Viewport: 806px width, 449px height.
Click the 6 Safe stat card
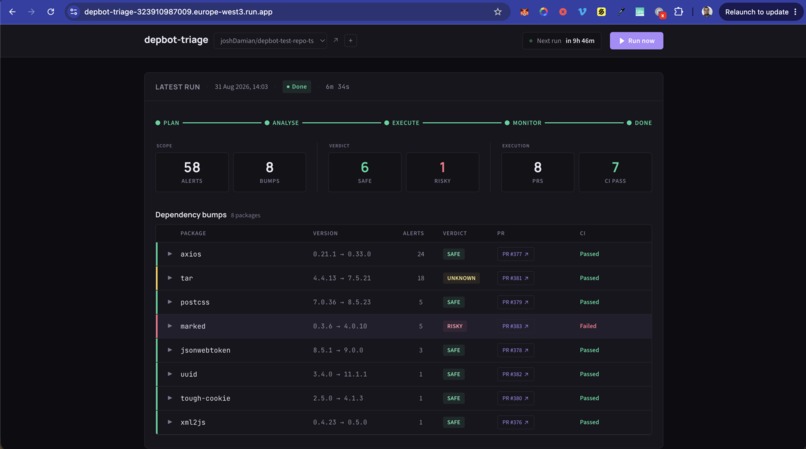point(364,172)
